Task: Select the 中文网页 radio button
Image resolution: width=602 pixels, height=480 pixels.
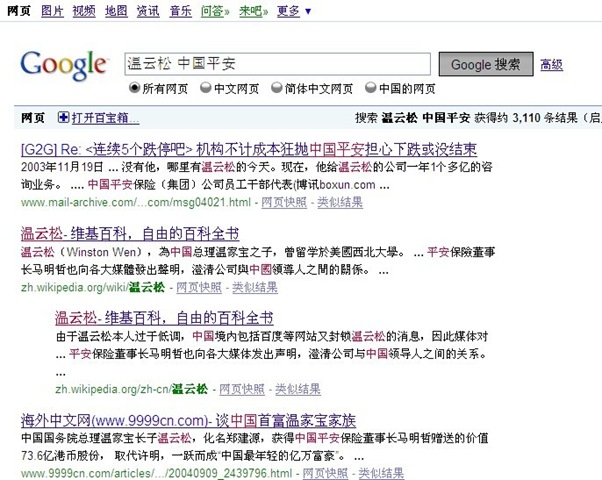Action: click(x=205, y=88)
